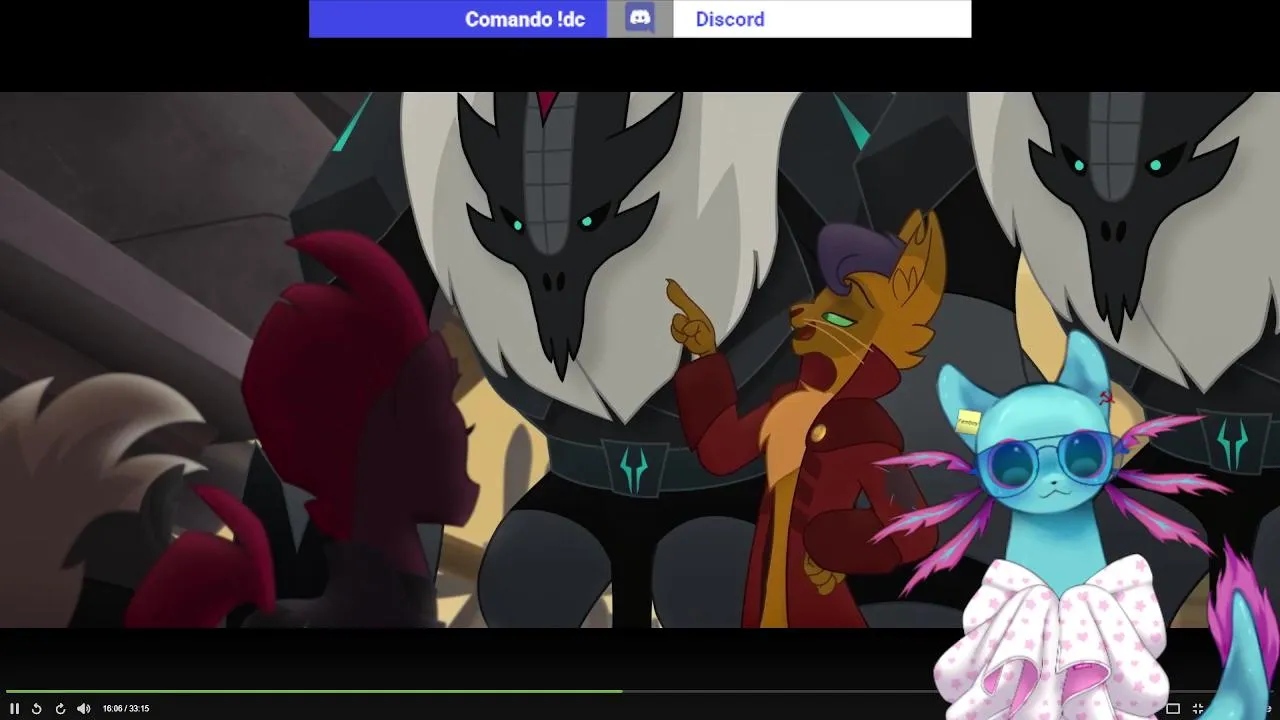Viewport: 1280px width, 720px height.
Task: Click the Discord text in banner
Action: (730, 19)
